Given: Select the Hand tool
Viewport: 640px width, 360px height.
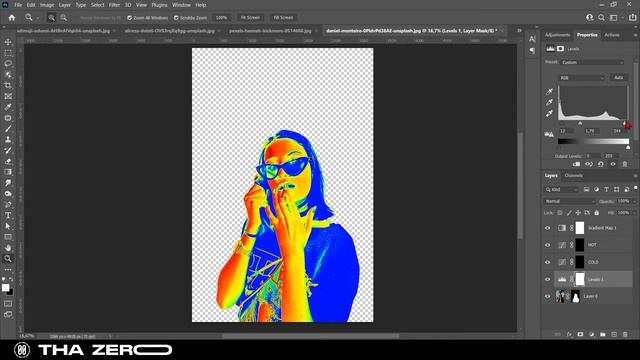Looking at the screenshot, I should (x=8, y=248).
